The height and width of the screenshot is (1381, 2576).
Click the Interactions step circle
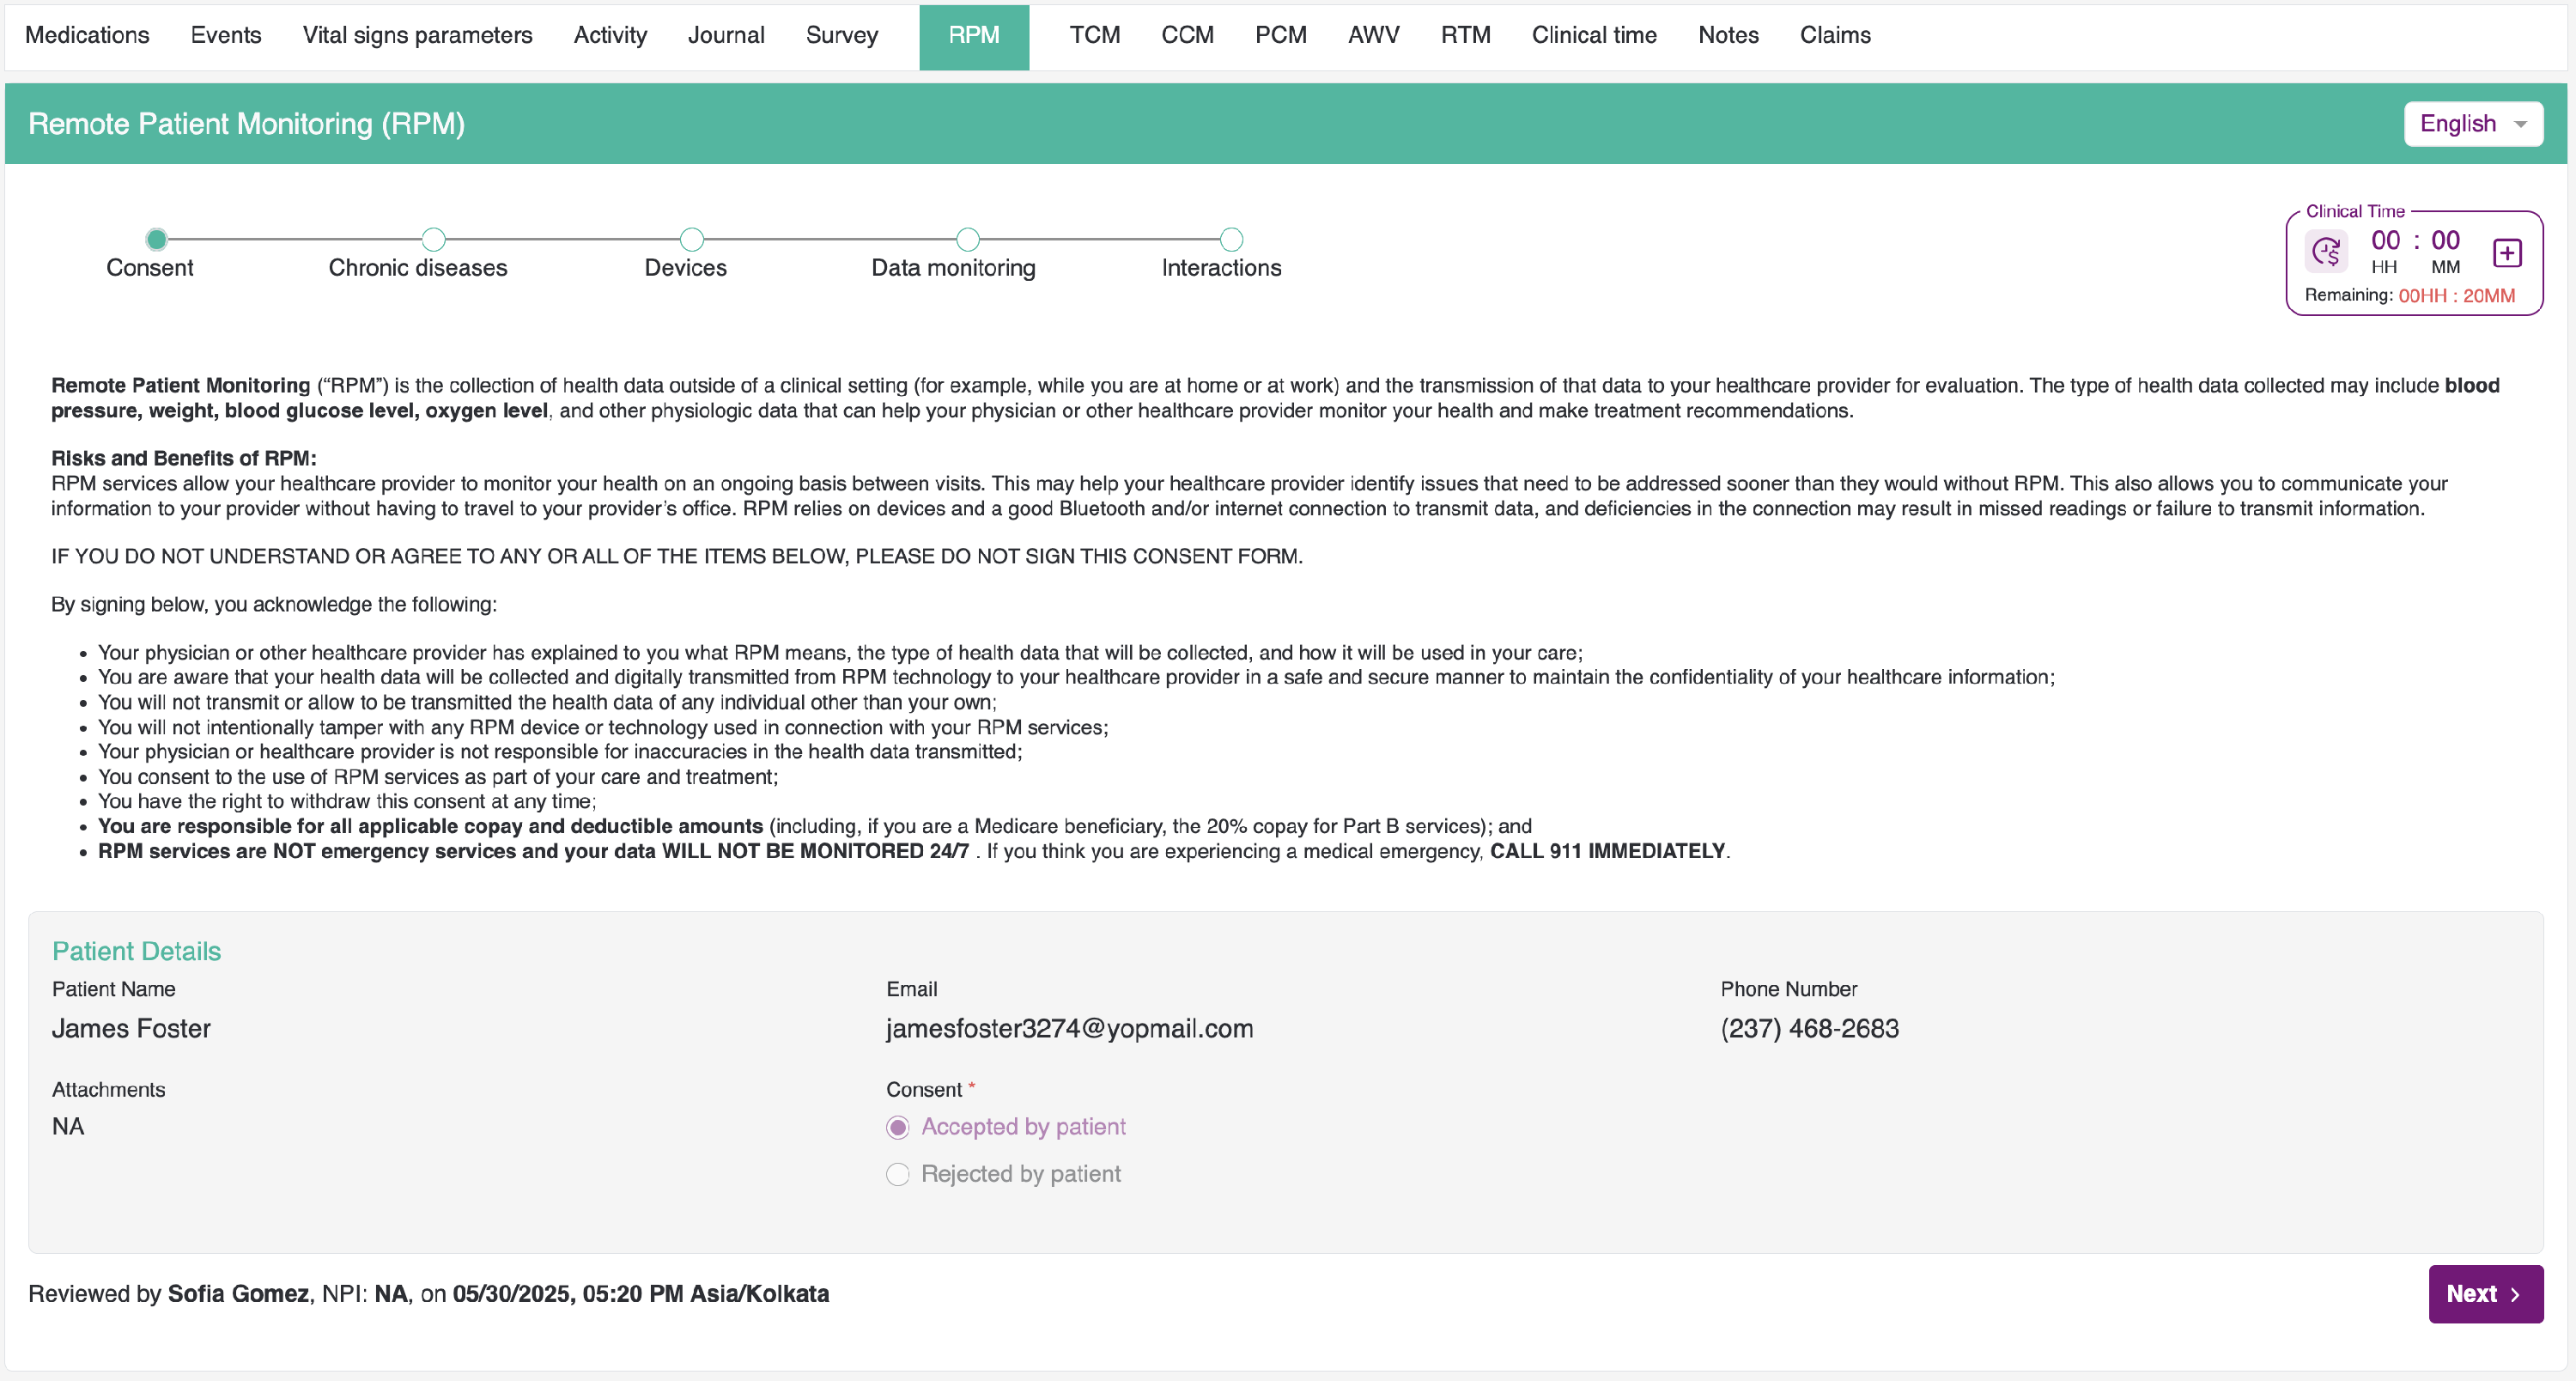1231,239
